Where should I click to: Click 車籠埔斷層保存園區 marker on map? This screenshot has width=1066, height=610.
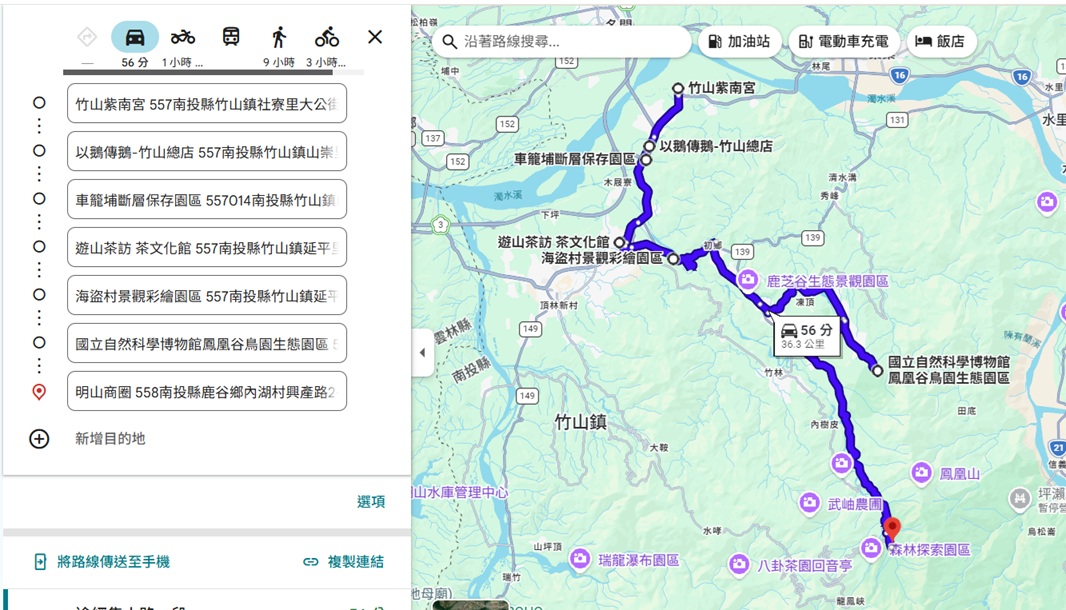pyautogui.click(x=646, y=160)
